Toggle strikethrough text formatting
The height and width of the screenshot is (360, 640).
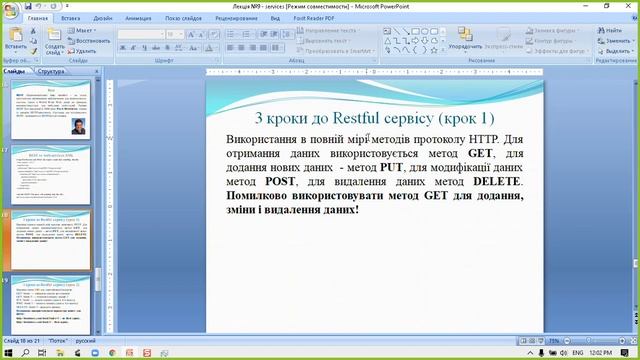[x=156, y=48]
